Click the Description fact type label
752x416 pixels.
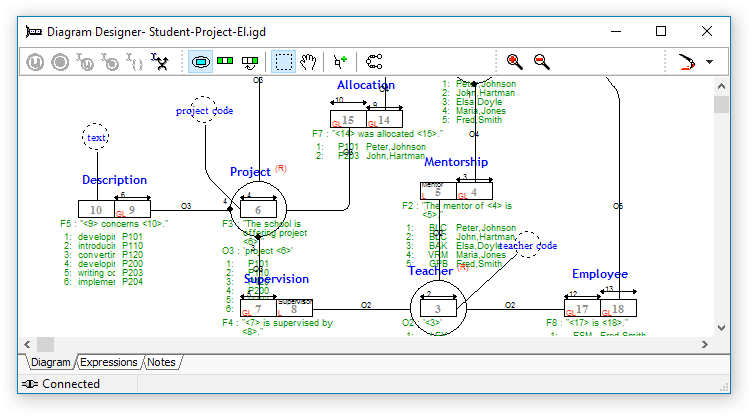[x=114, y=180]
